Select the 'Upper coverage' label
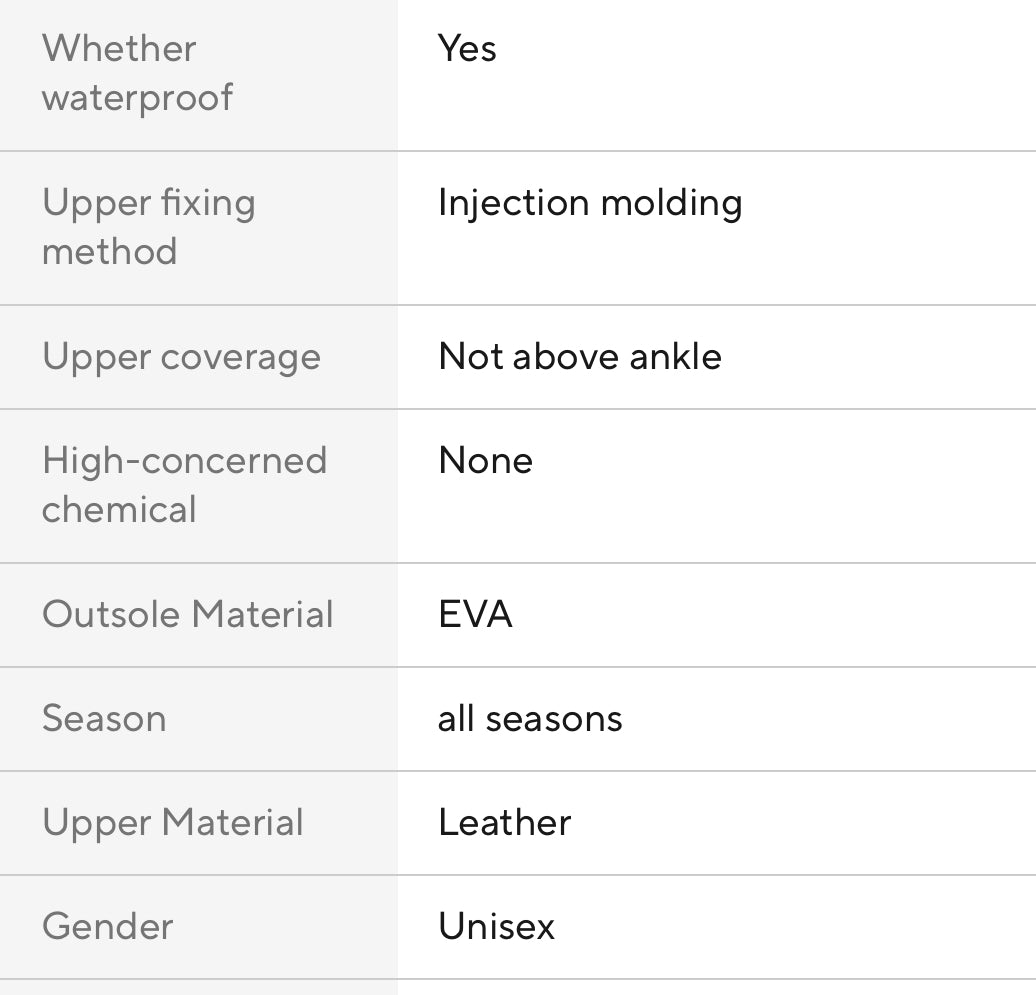 (181, 358)
